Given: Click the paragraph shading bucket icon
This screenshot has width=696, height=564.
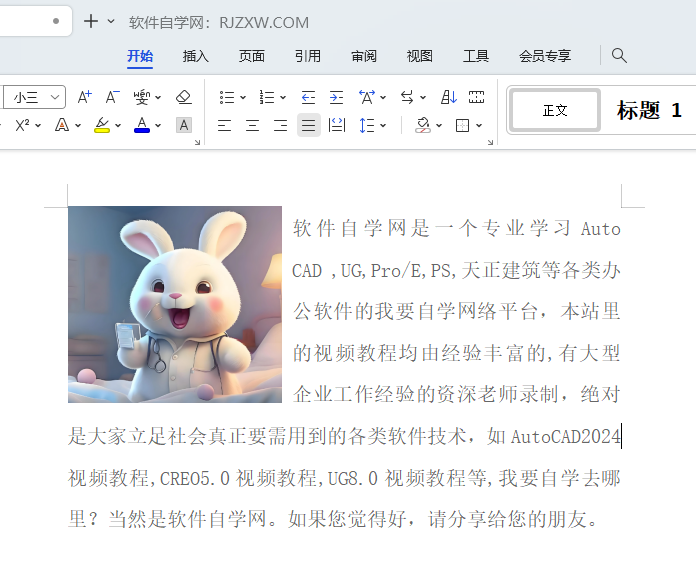Looking at the screenshot, I should pyautogui.click(x=423, y=125).
